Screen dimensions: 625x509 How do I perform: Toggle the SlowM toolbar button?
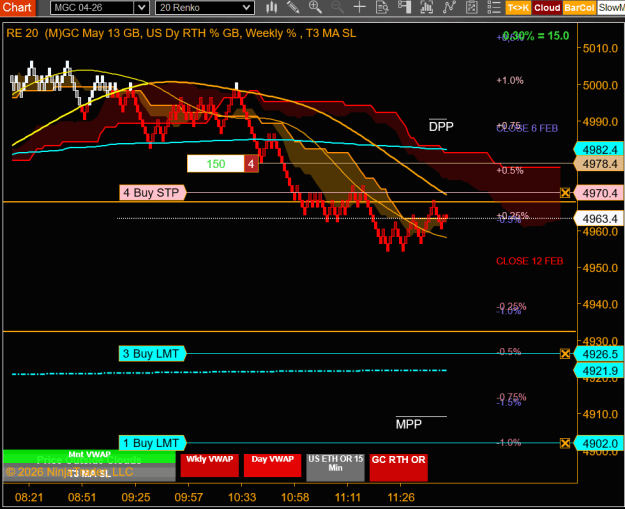pos(611,8)
